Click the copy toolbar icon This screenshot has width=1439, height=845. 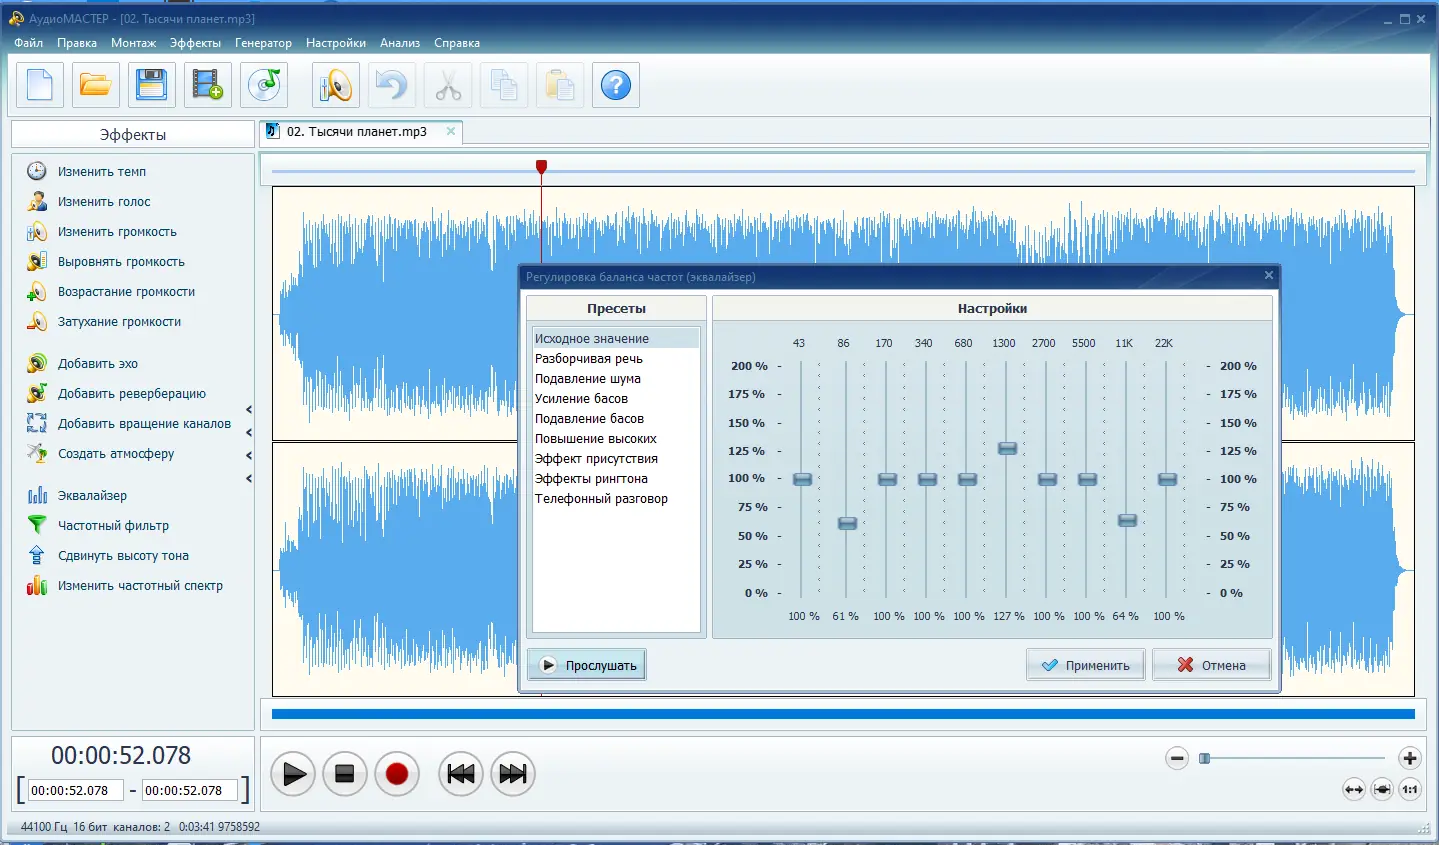click(x=504, y=85)
